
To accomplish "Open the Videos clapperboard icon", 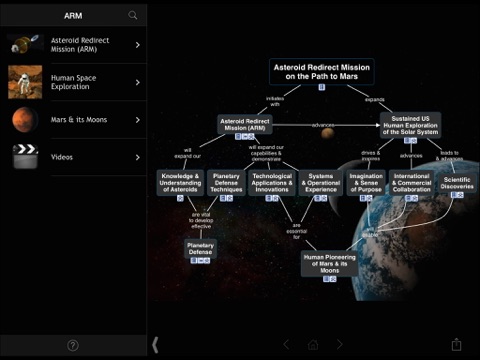I will pos(25,157).
